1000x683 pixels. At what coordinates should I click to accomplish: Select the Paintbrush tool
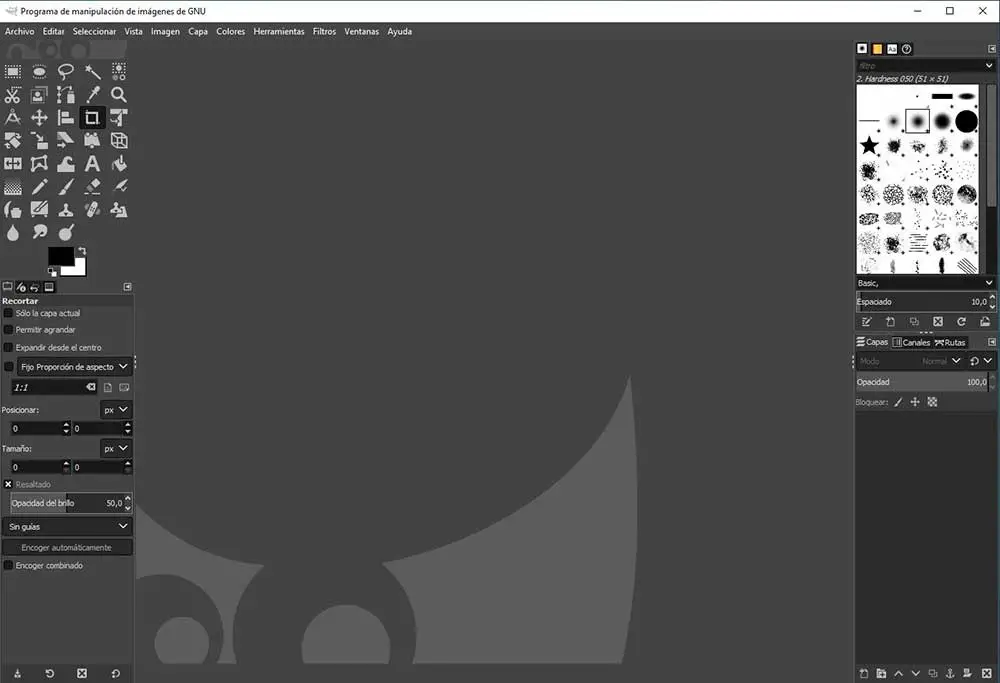(66, 187)
